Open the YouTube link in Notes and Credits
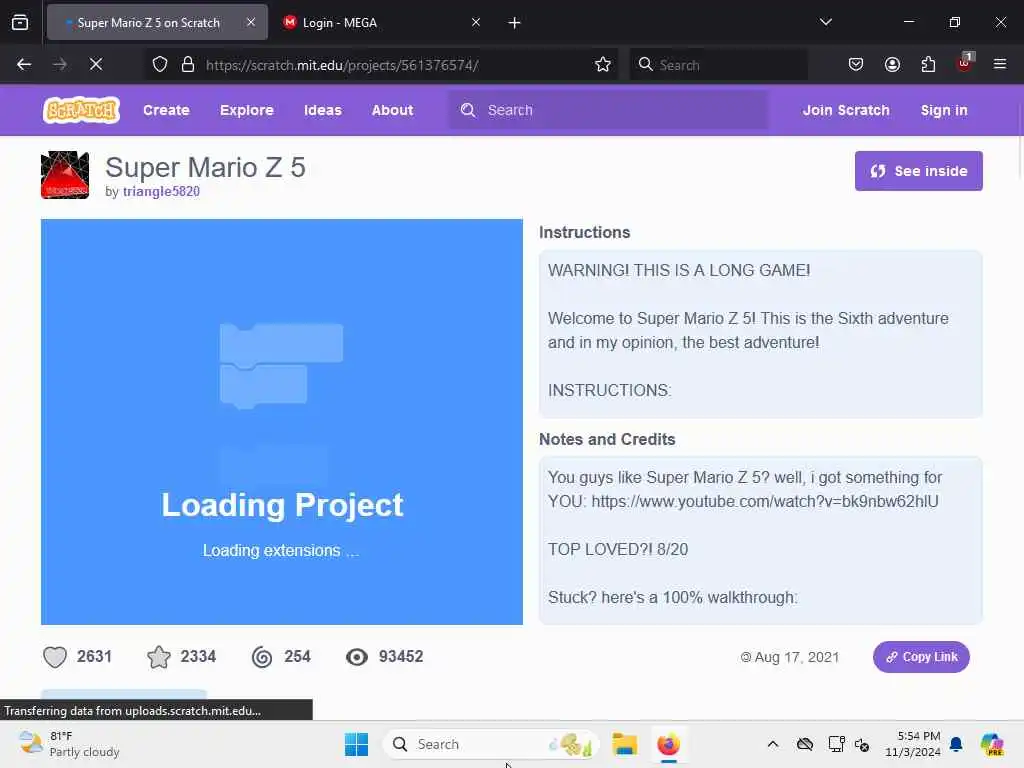 [x=765, y=502]
